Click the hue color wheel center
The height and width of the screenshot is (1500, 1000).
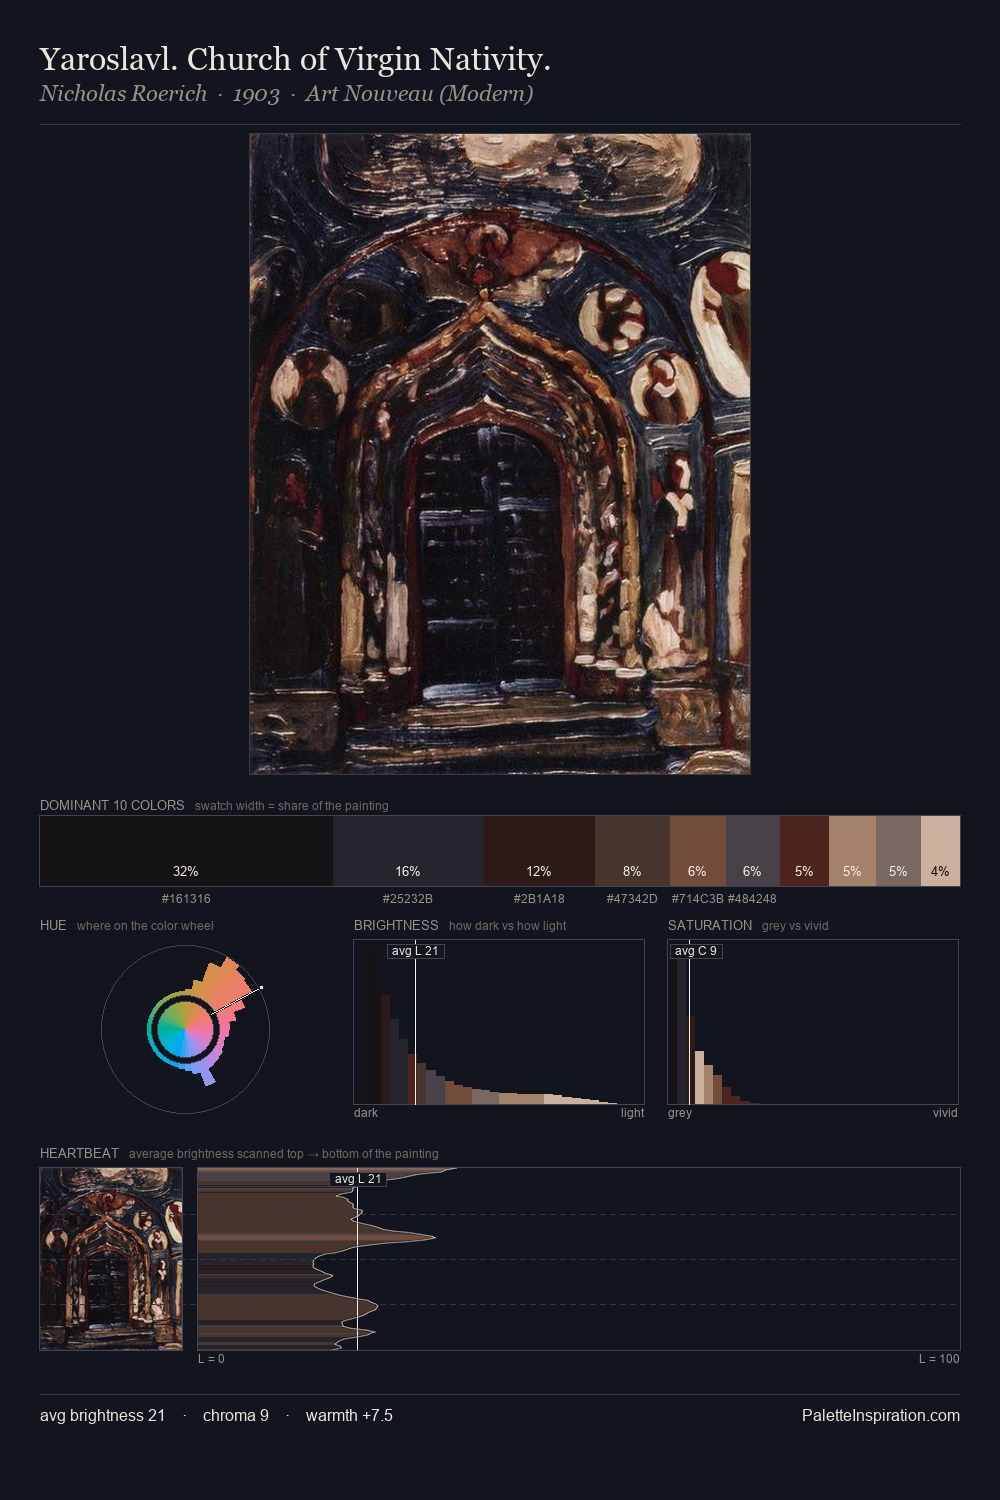tap(185, 1028)
